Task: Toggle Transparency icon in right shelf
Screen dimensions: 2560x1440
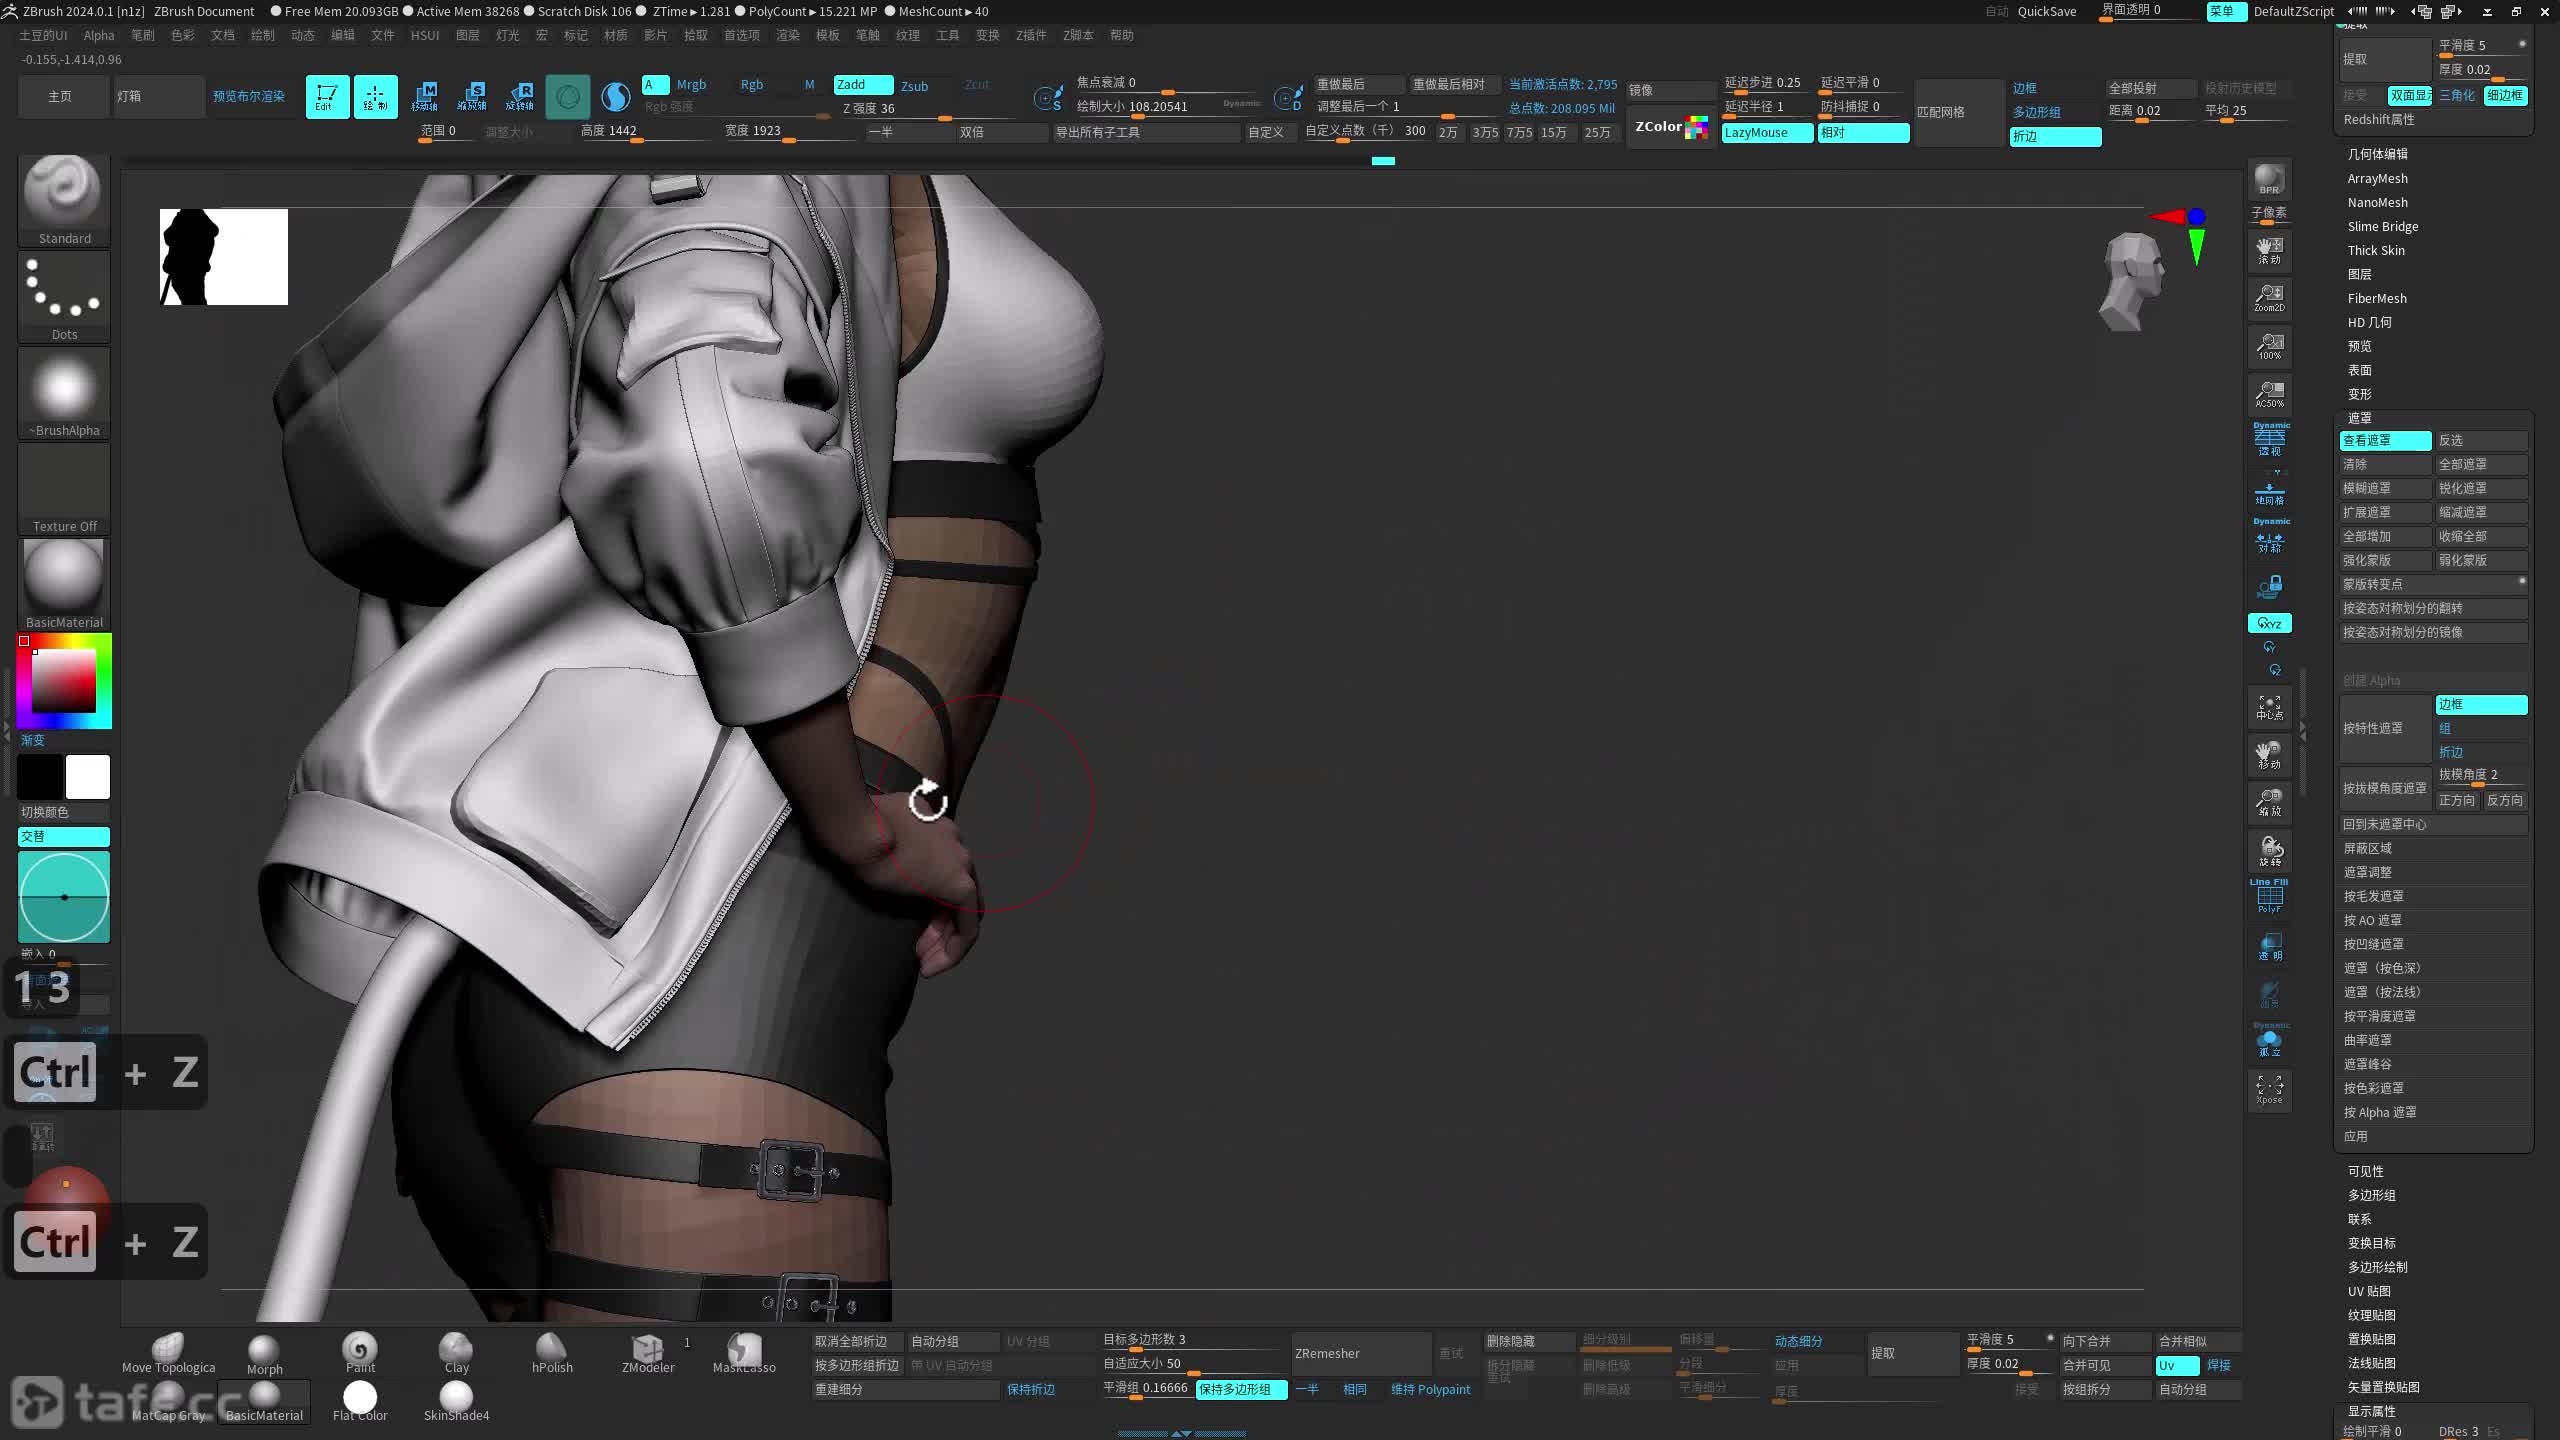Action: [2269, 946]
